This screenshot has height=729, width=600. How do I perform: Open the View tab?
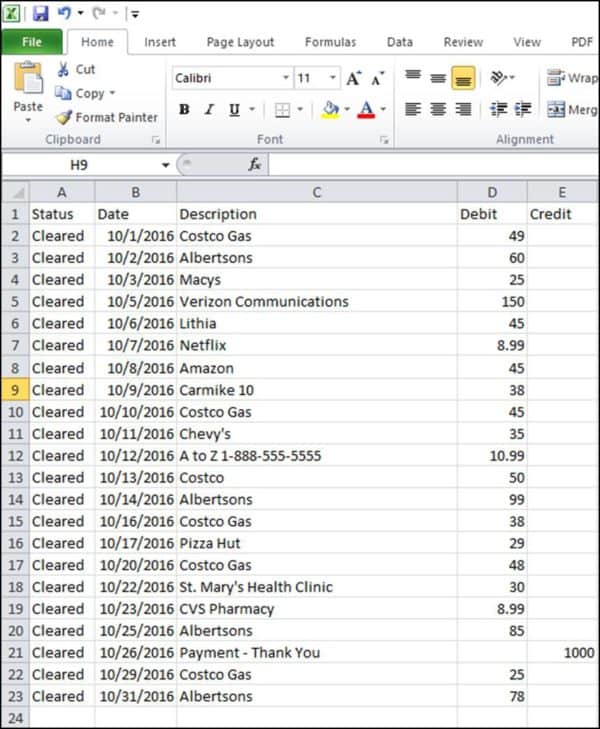tap(527, 42)
